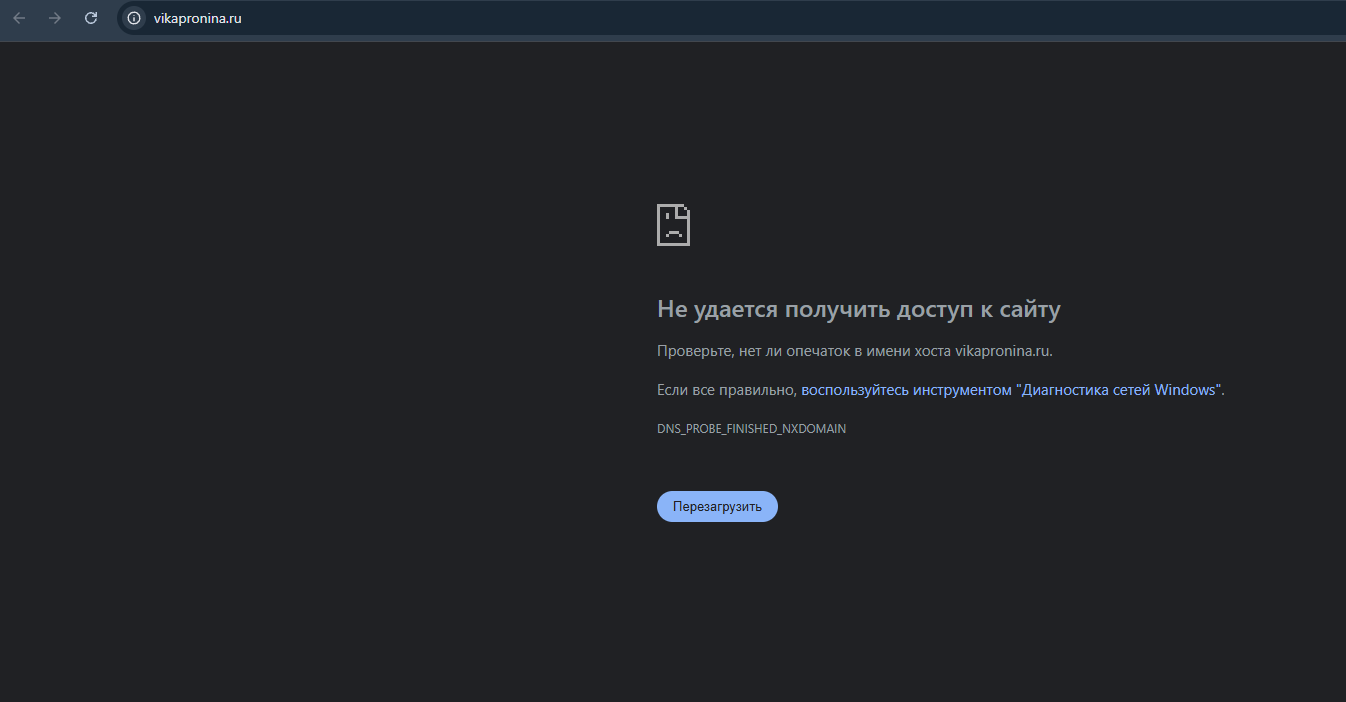Screen dimensions: 1346x702
Task: Reload the page via the toolbar refresh icon
Action: tap(91, 18)
